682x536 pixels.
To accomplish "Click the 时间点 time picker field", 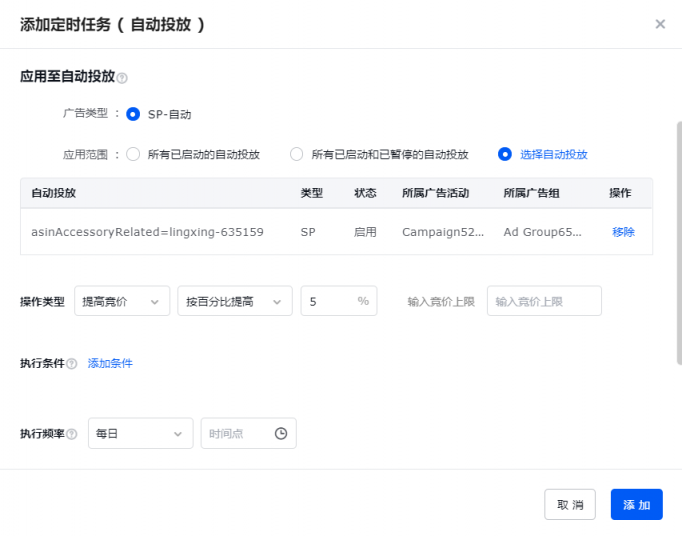I will (248, 433).
